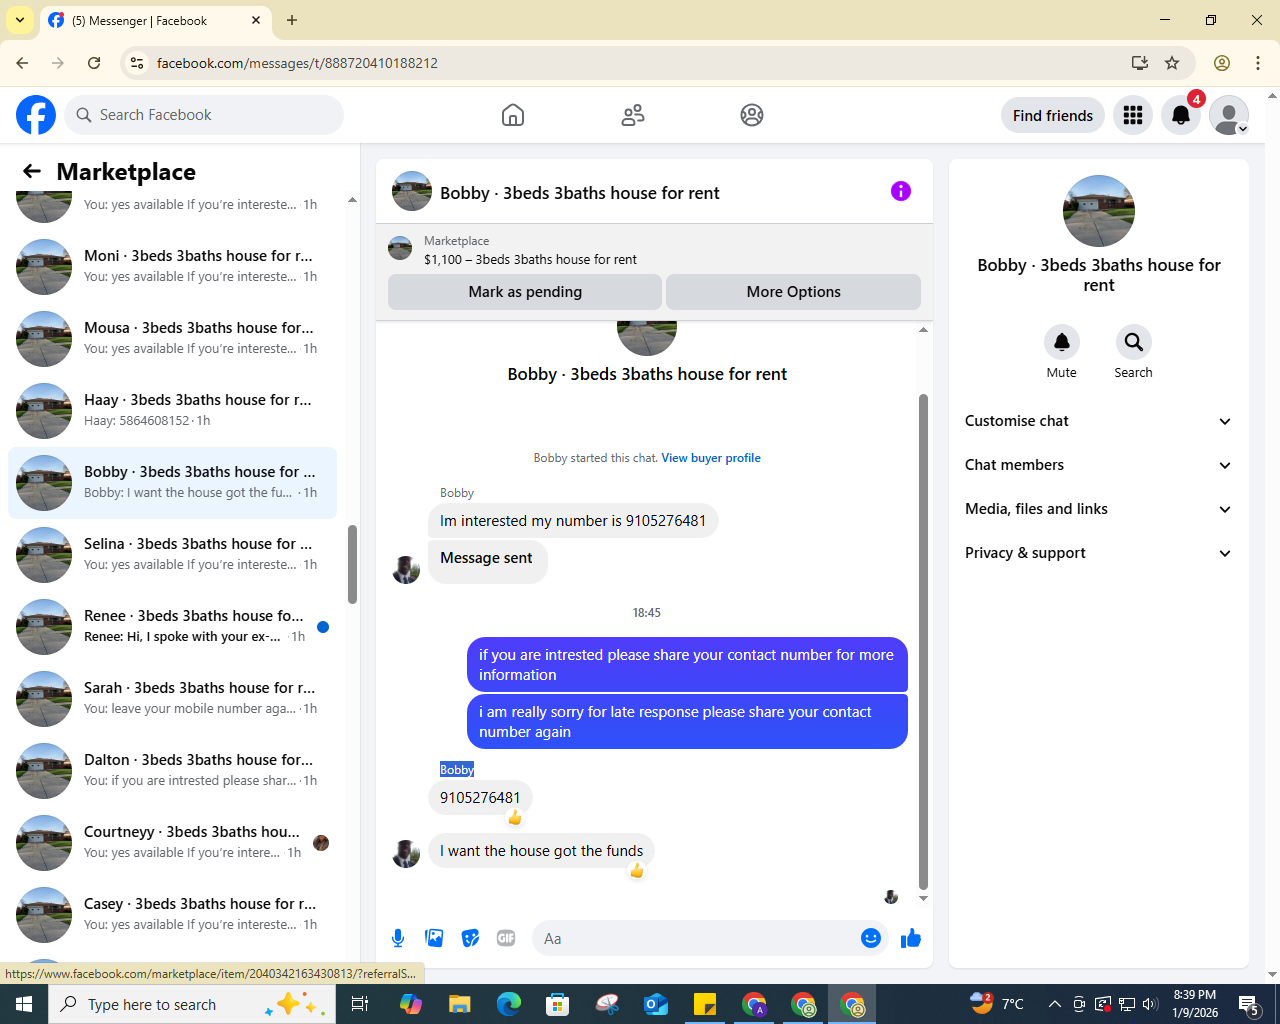Show hidden system tray icons chevron
This screenshot has width=1280, height=1024.
(x=1054, y=1004)
